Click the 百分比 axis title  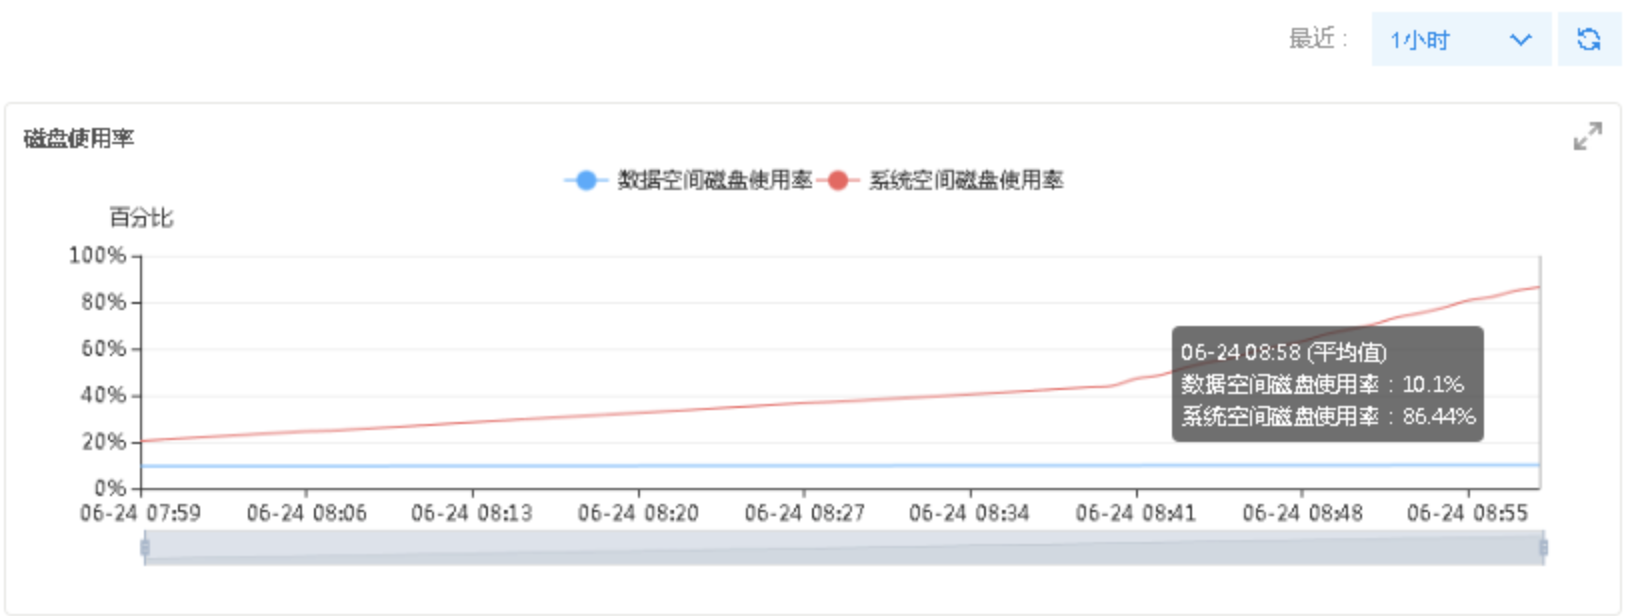tap(141, 217)
